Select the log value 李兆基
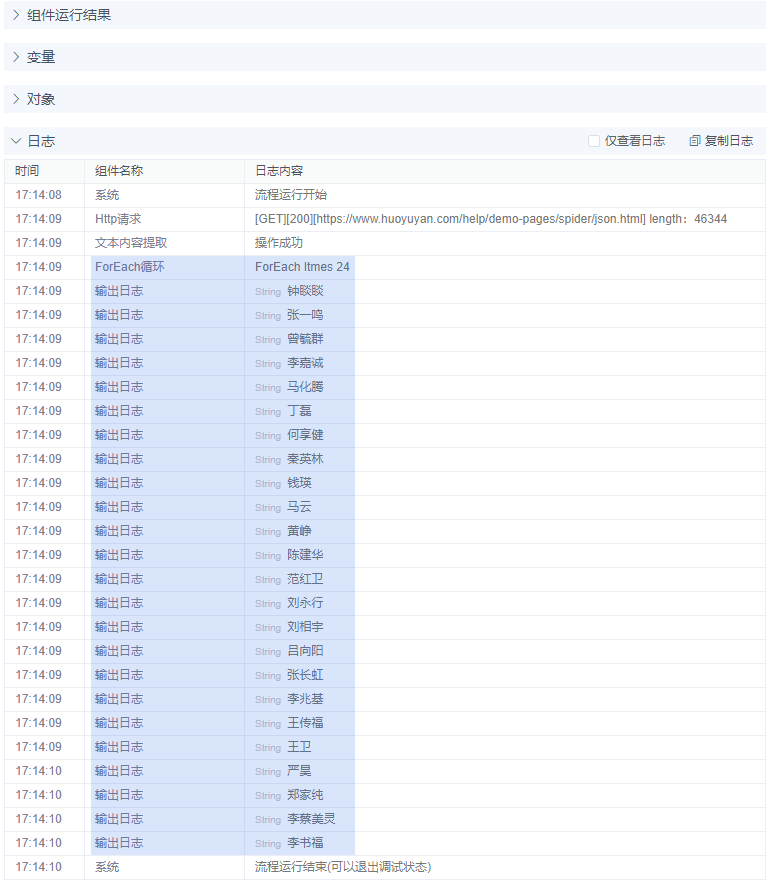The height and width of the screenshot is (883, 770). (305, 699)
